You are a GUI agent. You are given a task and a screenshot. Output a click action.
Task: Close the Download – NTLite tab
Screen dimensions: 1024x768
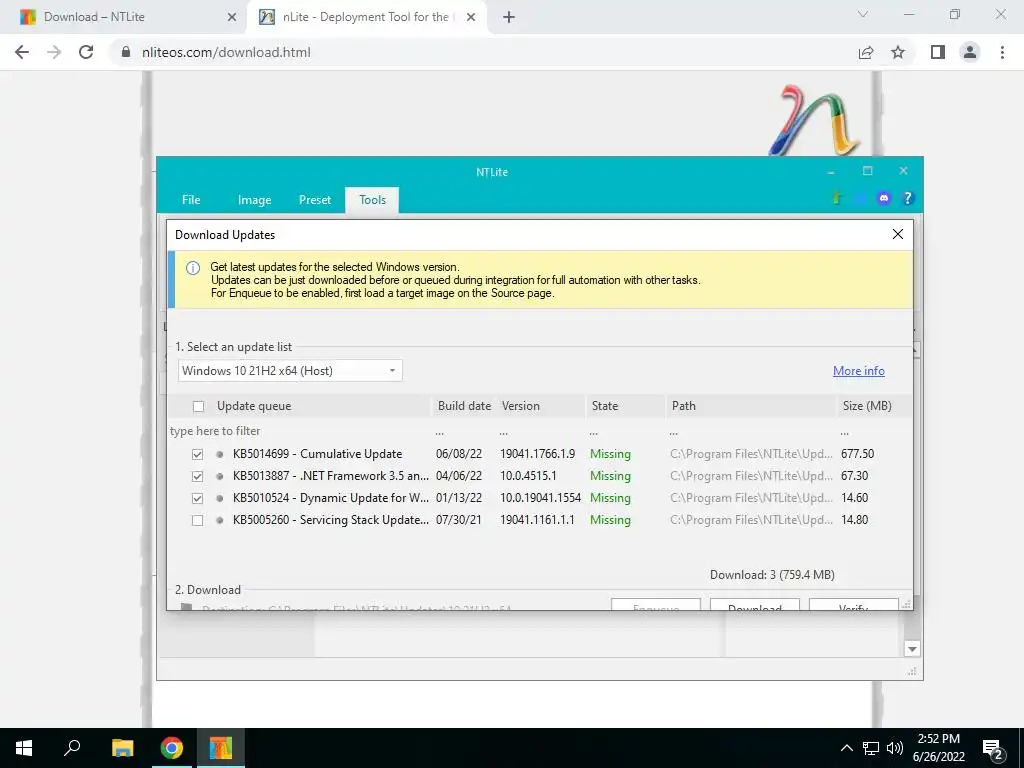[x=232, y=17]
